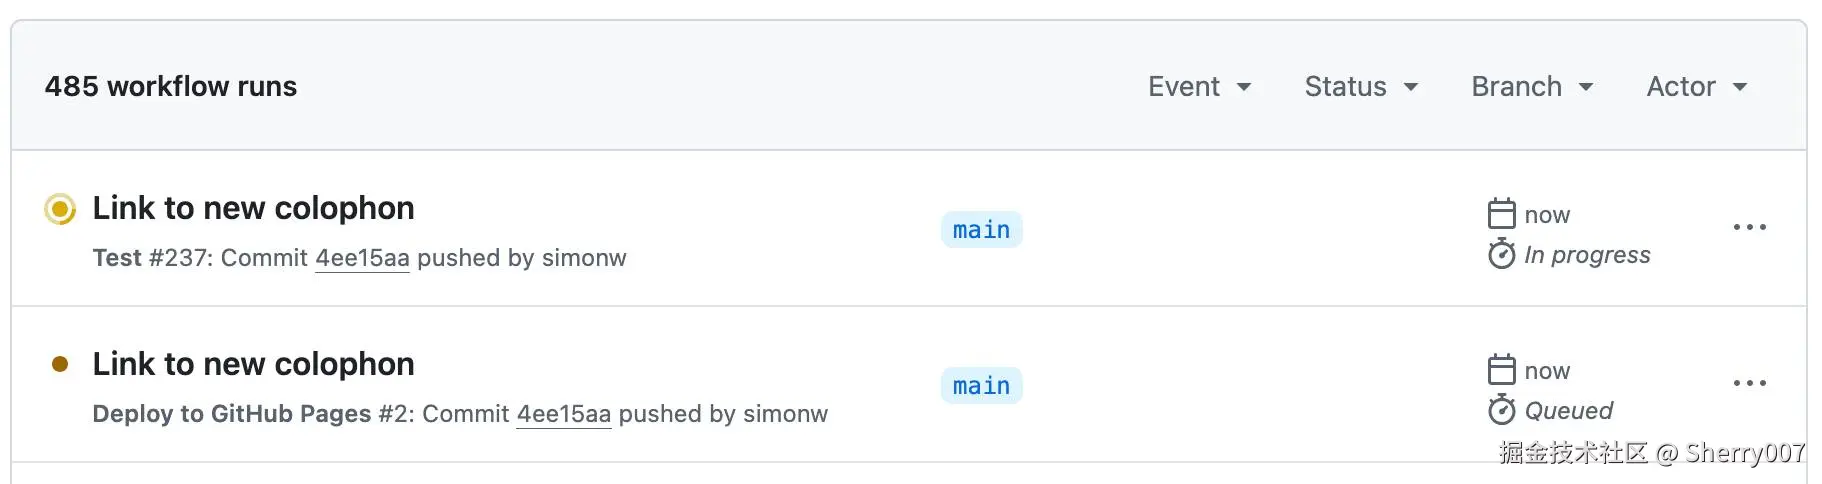The width and height of the screenshot is (1822, 484).
Task: Click the queued brown dot status icon
Action: coord(60,364)
